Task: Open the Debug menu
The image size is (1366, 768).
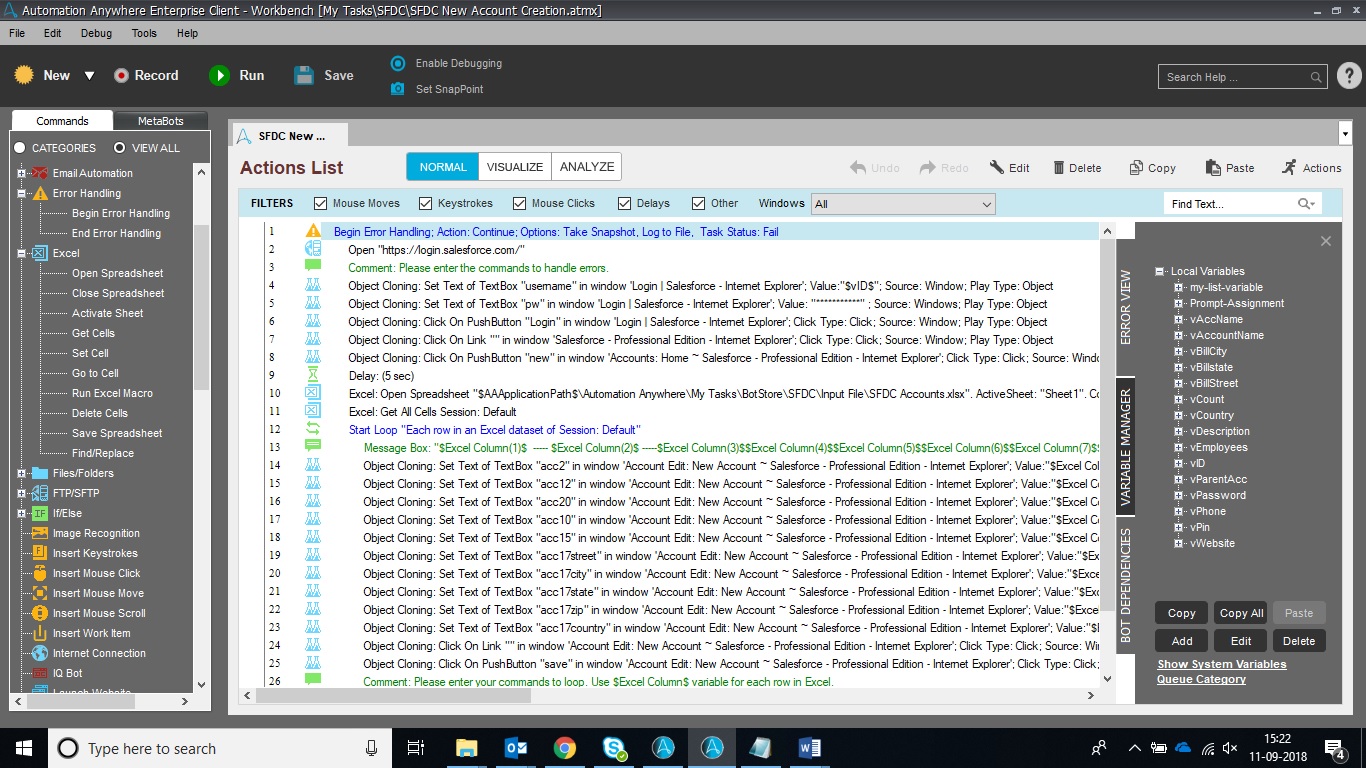Action: (x=96, y=33)
